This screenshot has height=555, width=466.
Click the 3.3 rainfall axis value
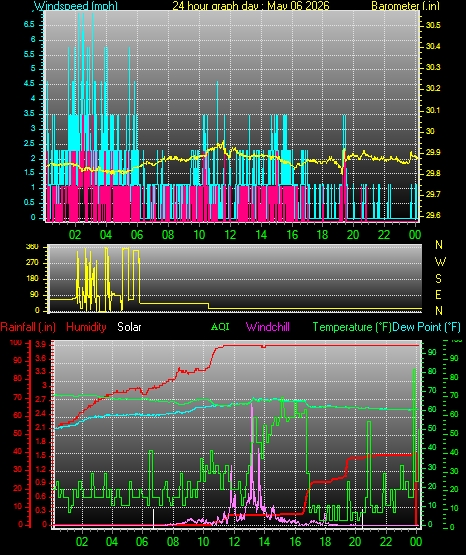point(41,372)
